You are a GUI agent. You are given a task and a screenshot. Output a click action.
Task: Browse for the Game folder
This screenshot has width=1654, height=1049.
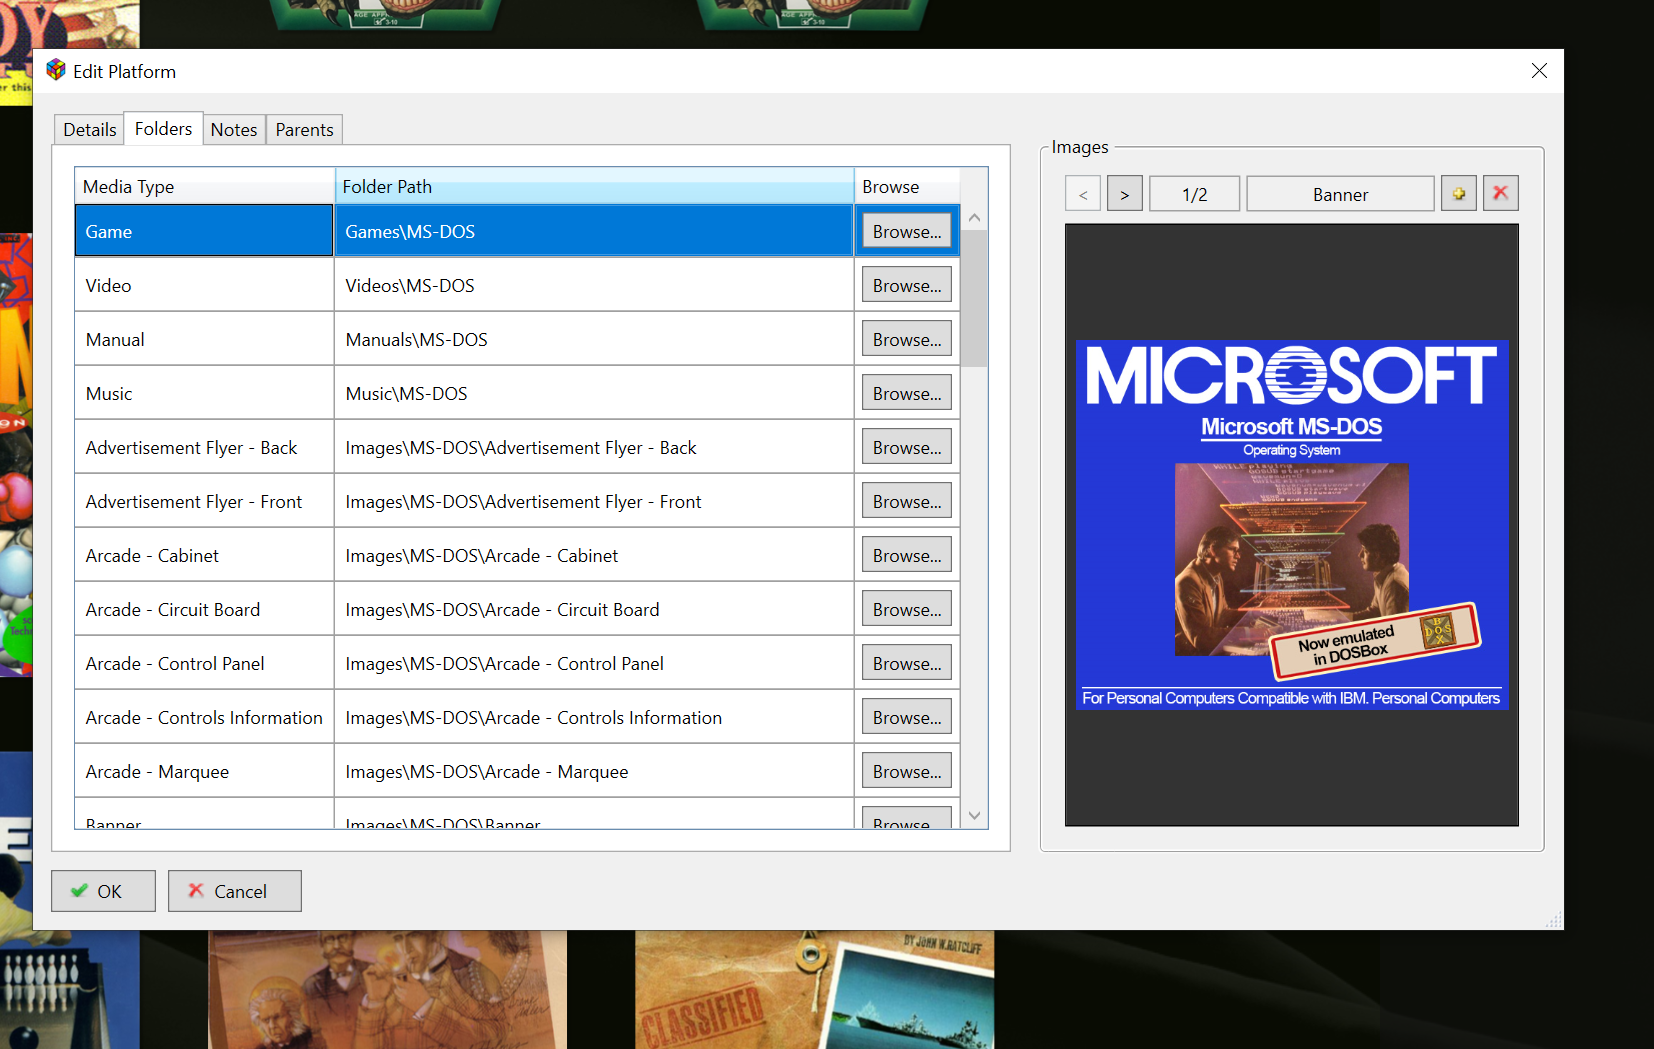(x=906, y=231)
